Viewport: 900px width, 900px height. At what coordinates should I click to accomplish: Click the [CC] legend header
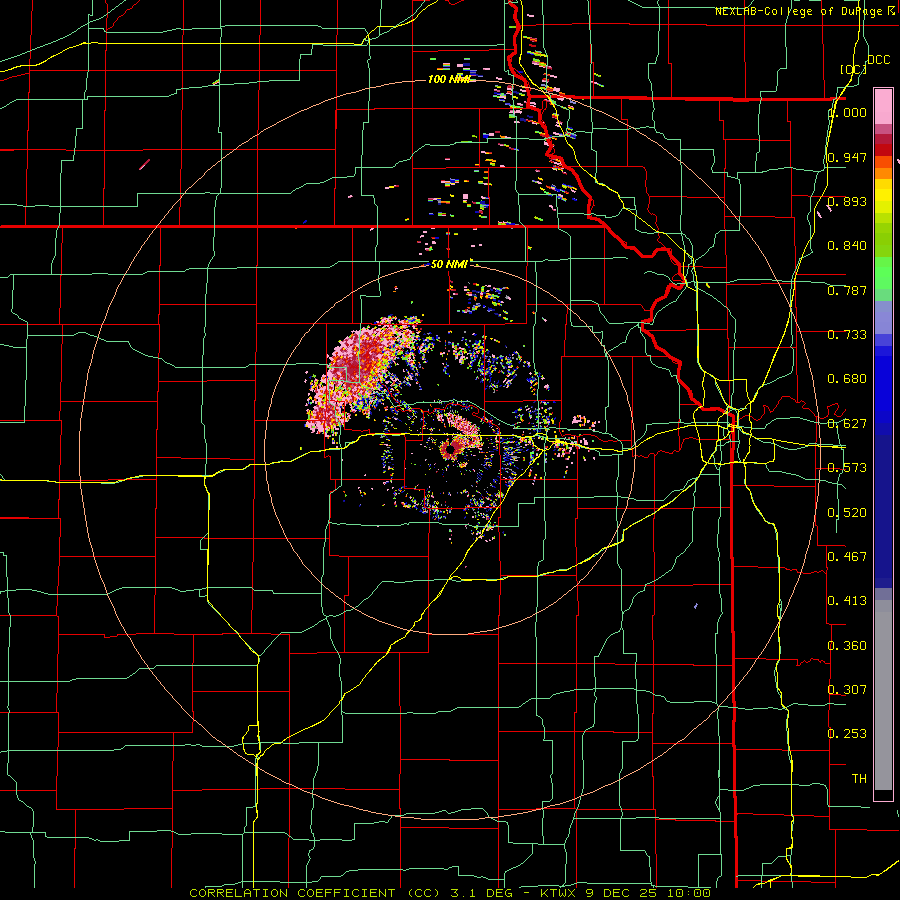853,69
